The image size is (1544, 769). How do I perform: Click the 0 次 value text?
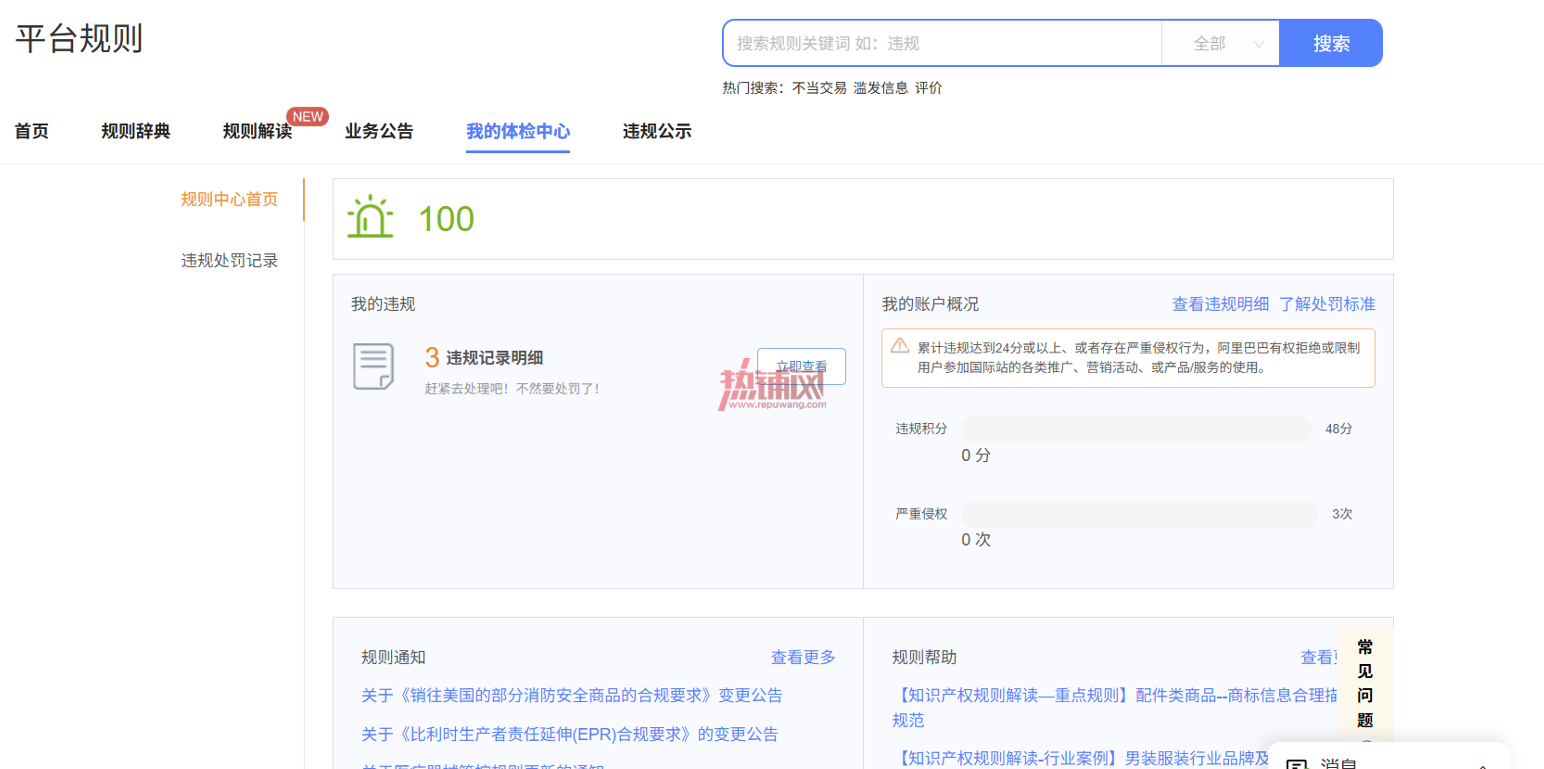(976, 540)
